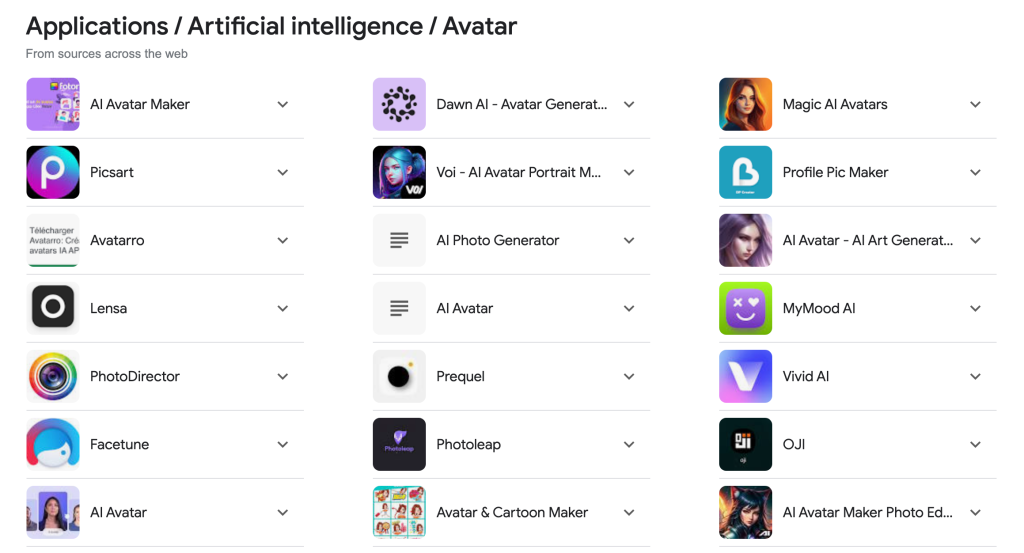Image resolution: width=1024 pixels, height=553 pixels.
Task: Click the MyMood AI smiley icon
Action: pos(745,308)
